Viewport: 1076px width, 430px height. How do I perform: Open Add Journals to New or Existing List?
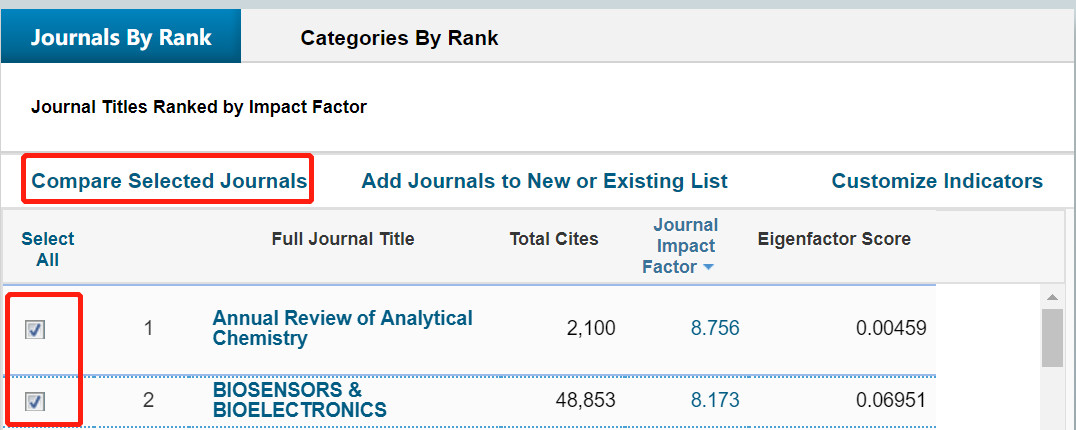pyautogui.click(x=544, y=181)
